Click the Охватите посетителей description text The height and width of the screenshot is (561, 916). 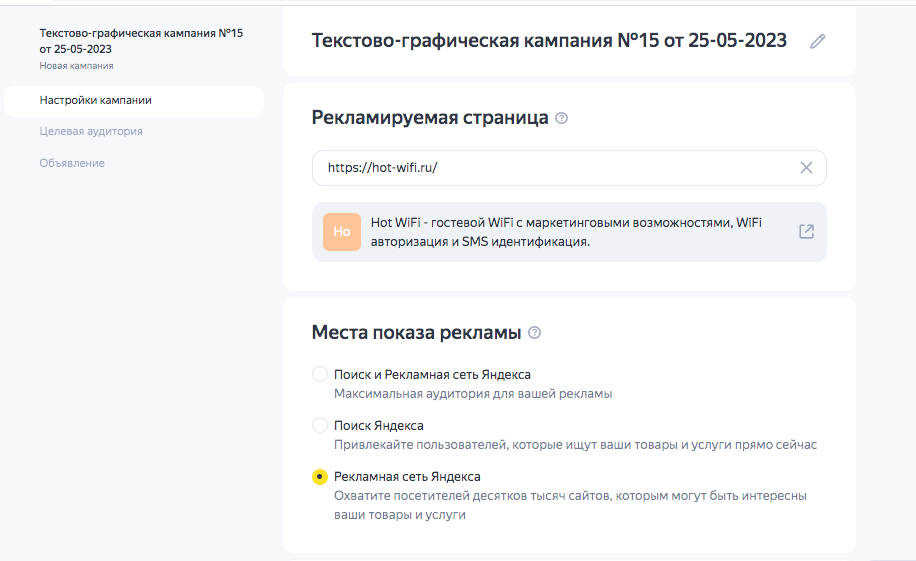(570, 505)
